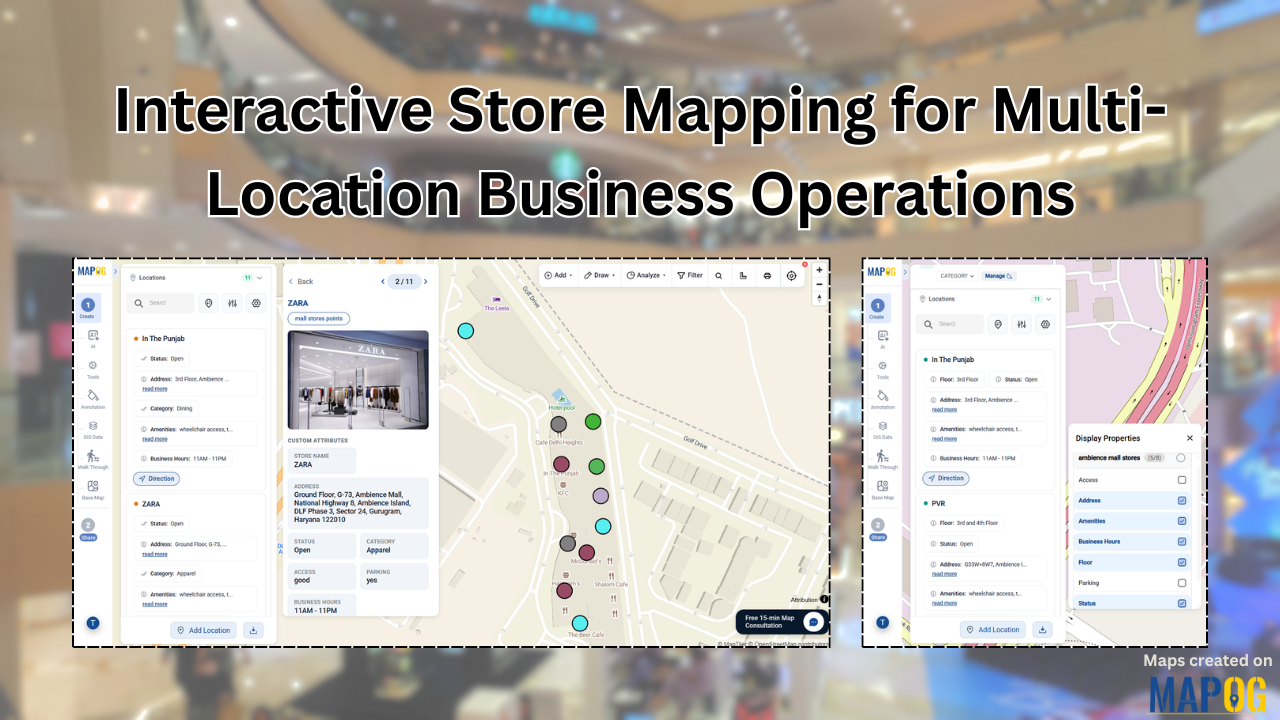Open GIS Data in left screenshot sidebar
The height and width of the screenshot is (720, 1280).
(x=93, y=429)
